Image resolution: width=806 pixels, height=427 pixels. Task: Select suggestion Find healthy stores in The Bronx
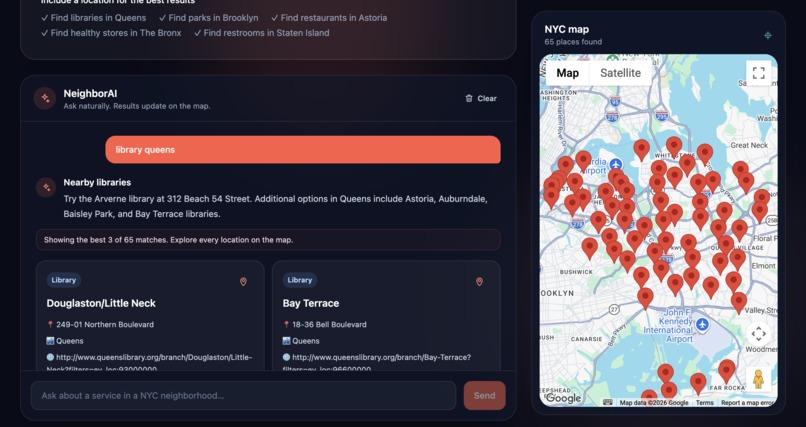tap(111, 33)
